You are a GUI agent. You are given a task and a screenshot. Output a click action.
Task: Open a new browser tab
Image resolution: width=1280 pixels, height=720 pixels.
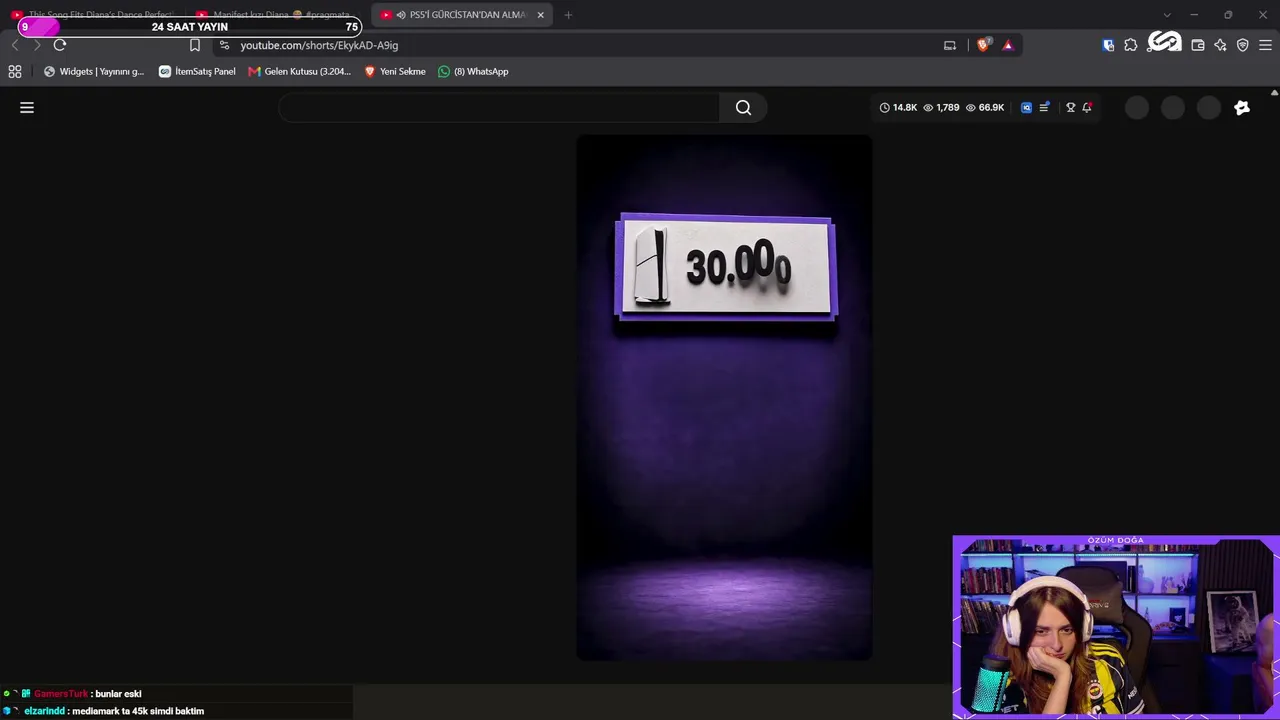tap(568, 15)
